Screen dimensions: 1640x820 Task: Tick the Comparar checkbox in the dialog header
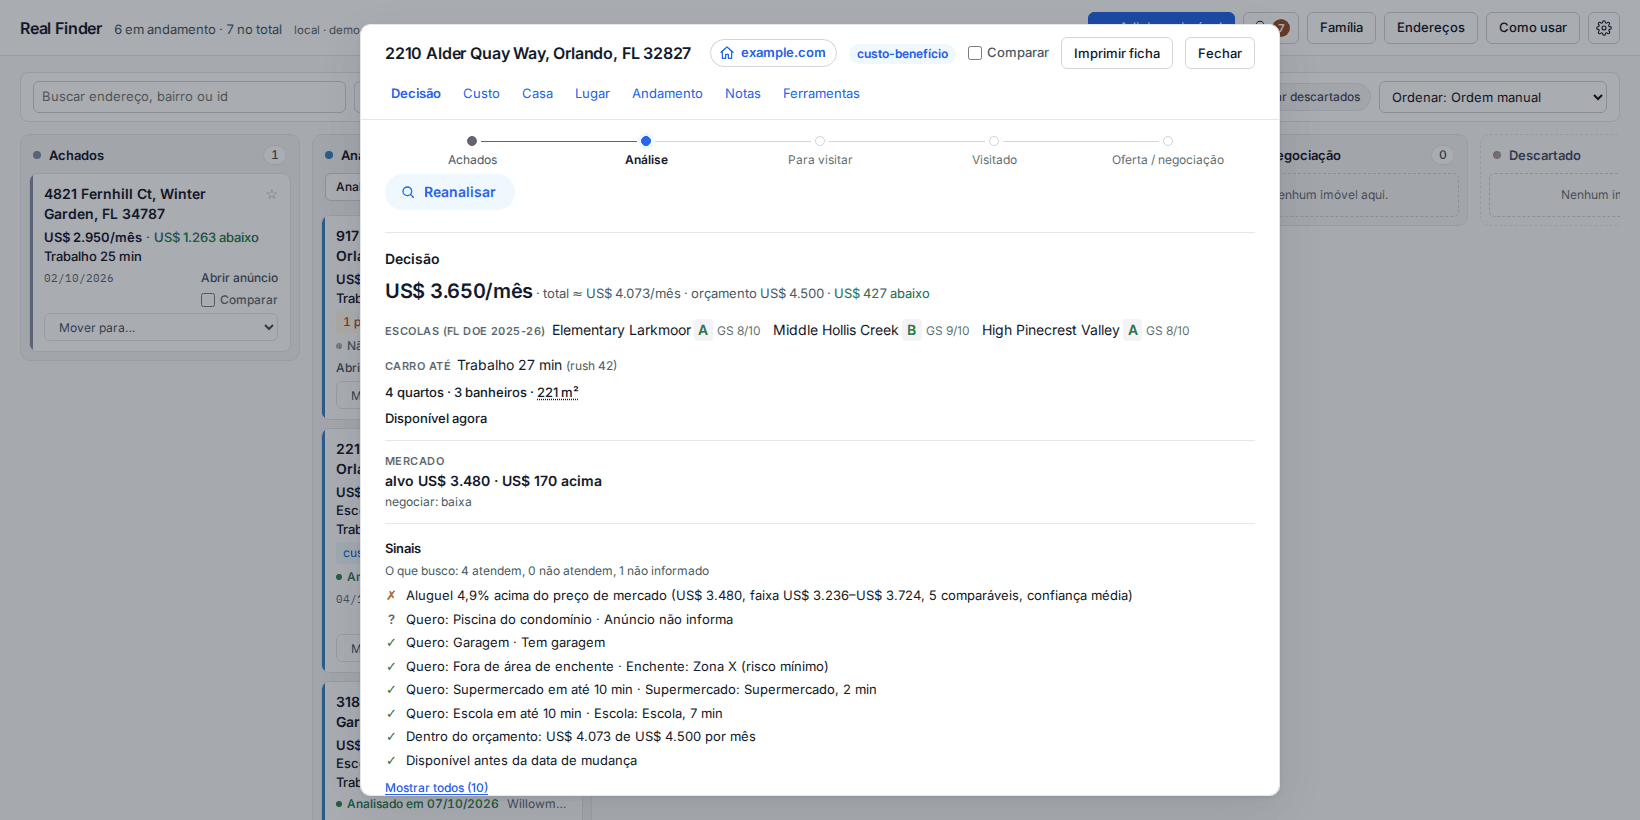(975, 53)
